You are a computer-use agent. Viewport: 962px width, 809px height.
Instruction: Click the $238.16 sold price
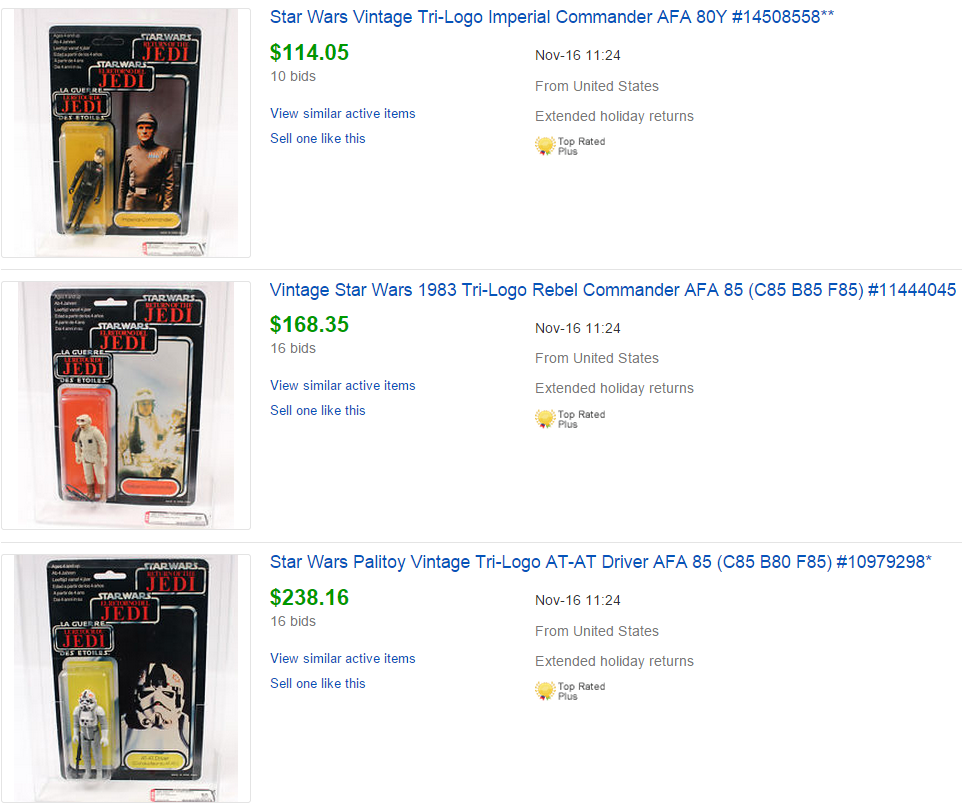point(309,597)
